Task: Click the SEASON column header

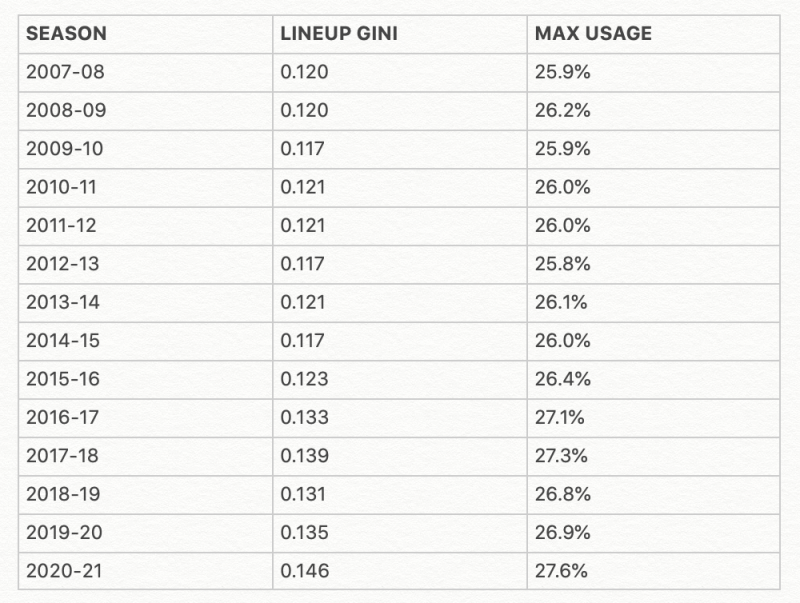Action: (x=66, y=34)
